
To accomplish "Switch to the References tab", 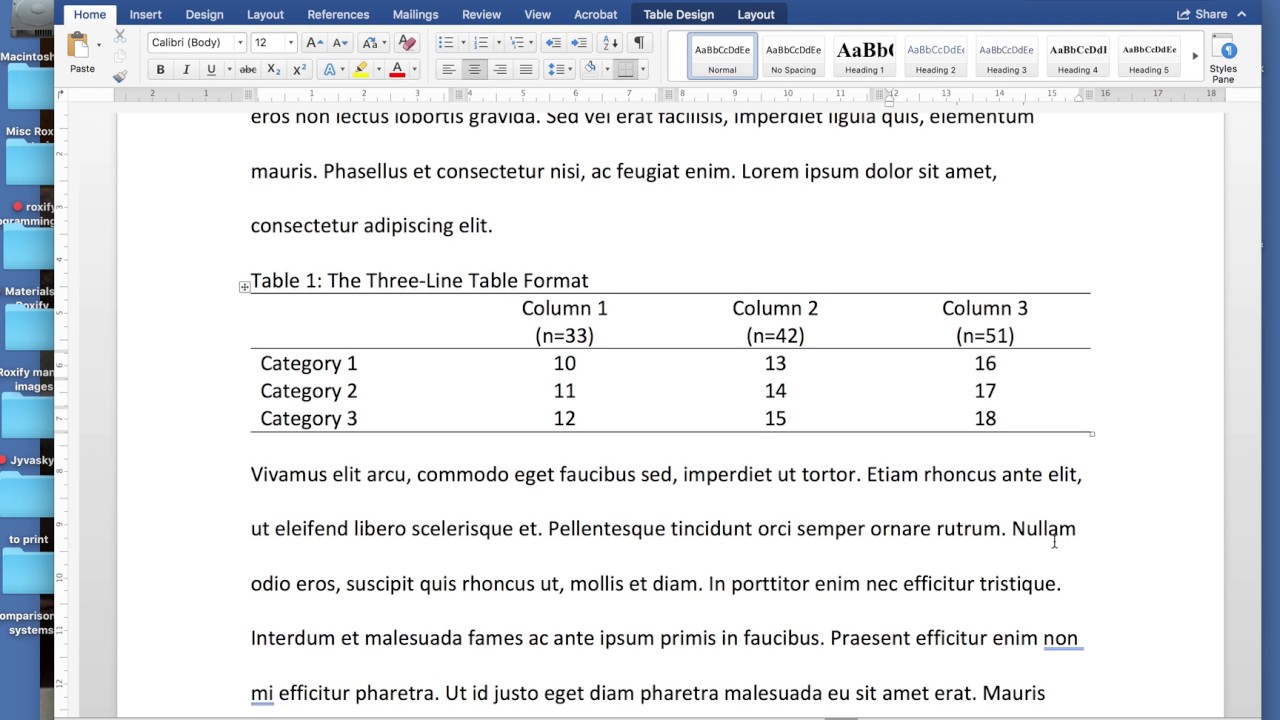I will pos(338,14).
